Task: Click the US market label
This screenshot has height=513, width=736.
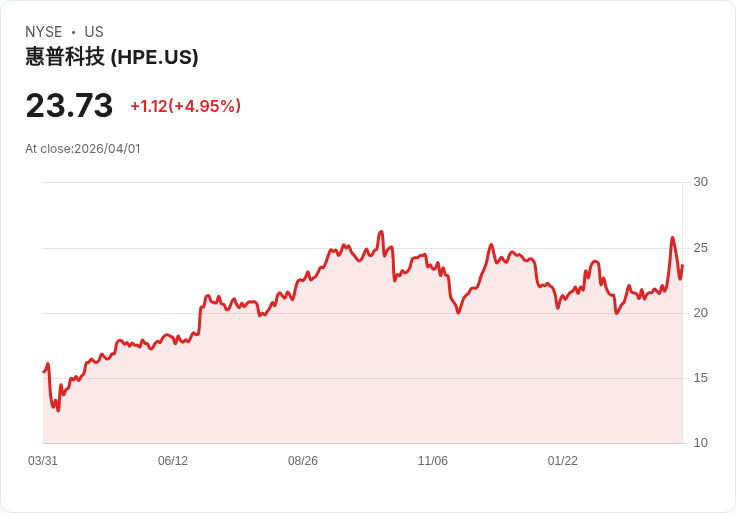Action: click(94, 32)
